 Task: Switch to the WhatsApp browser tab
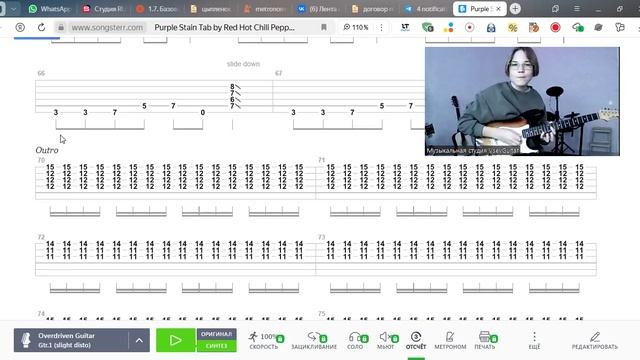50,9
